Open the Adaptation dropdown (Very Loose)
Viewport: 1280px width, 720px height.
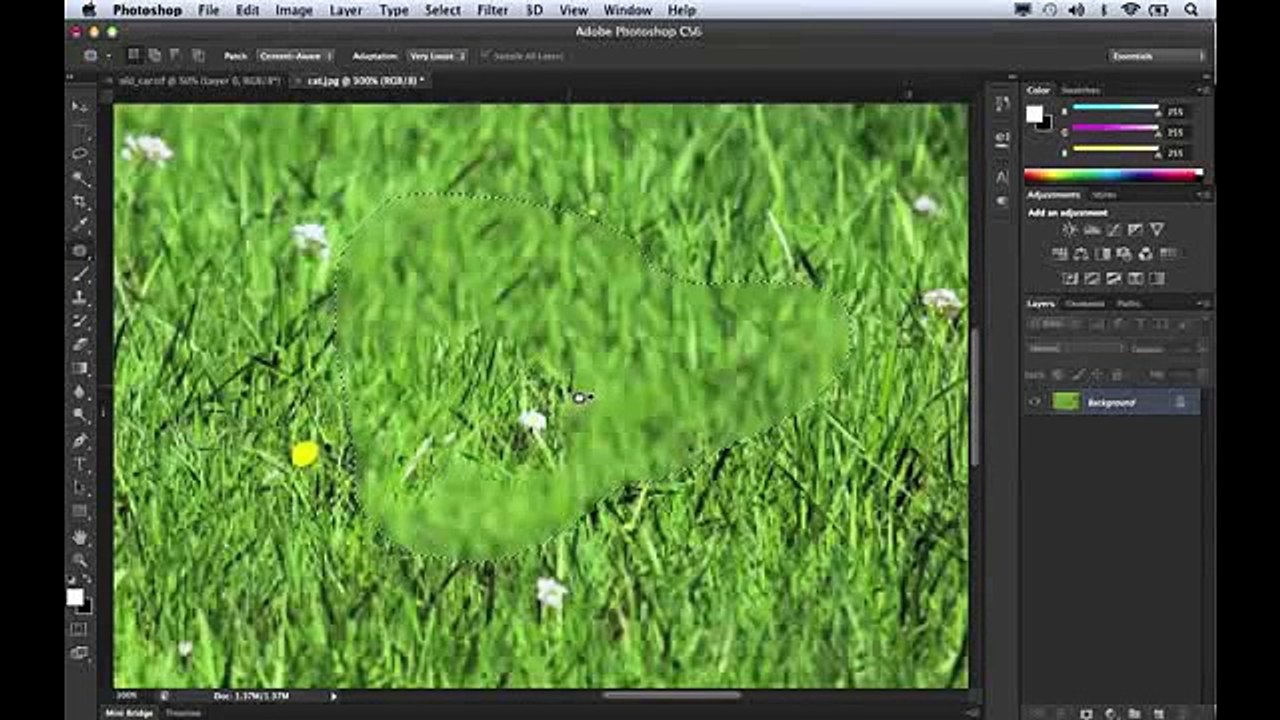tap(437, 56)
